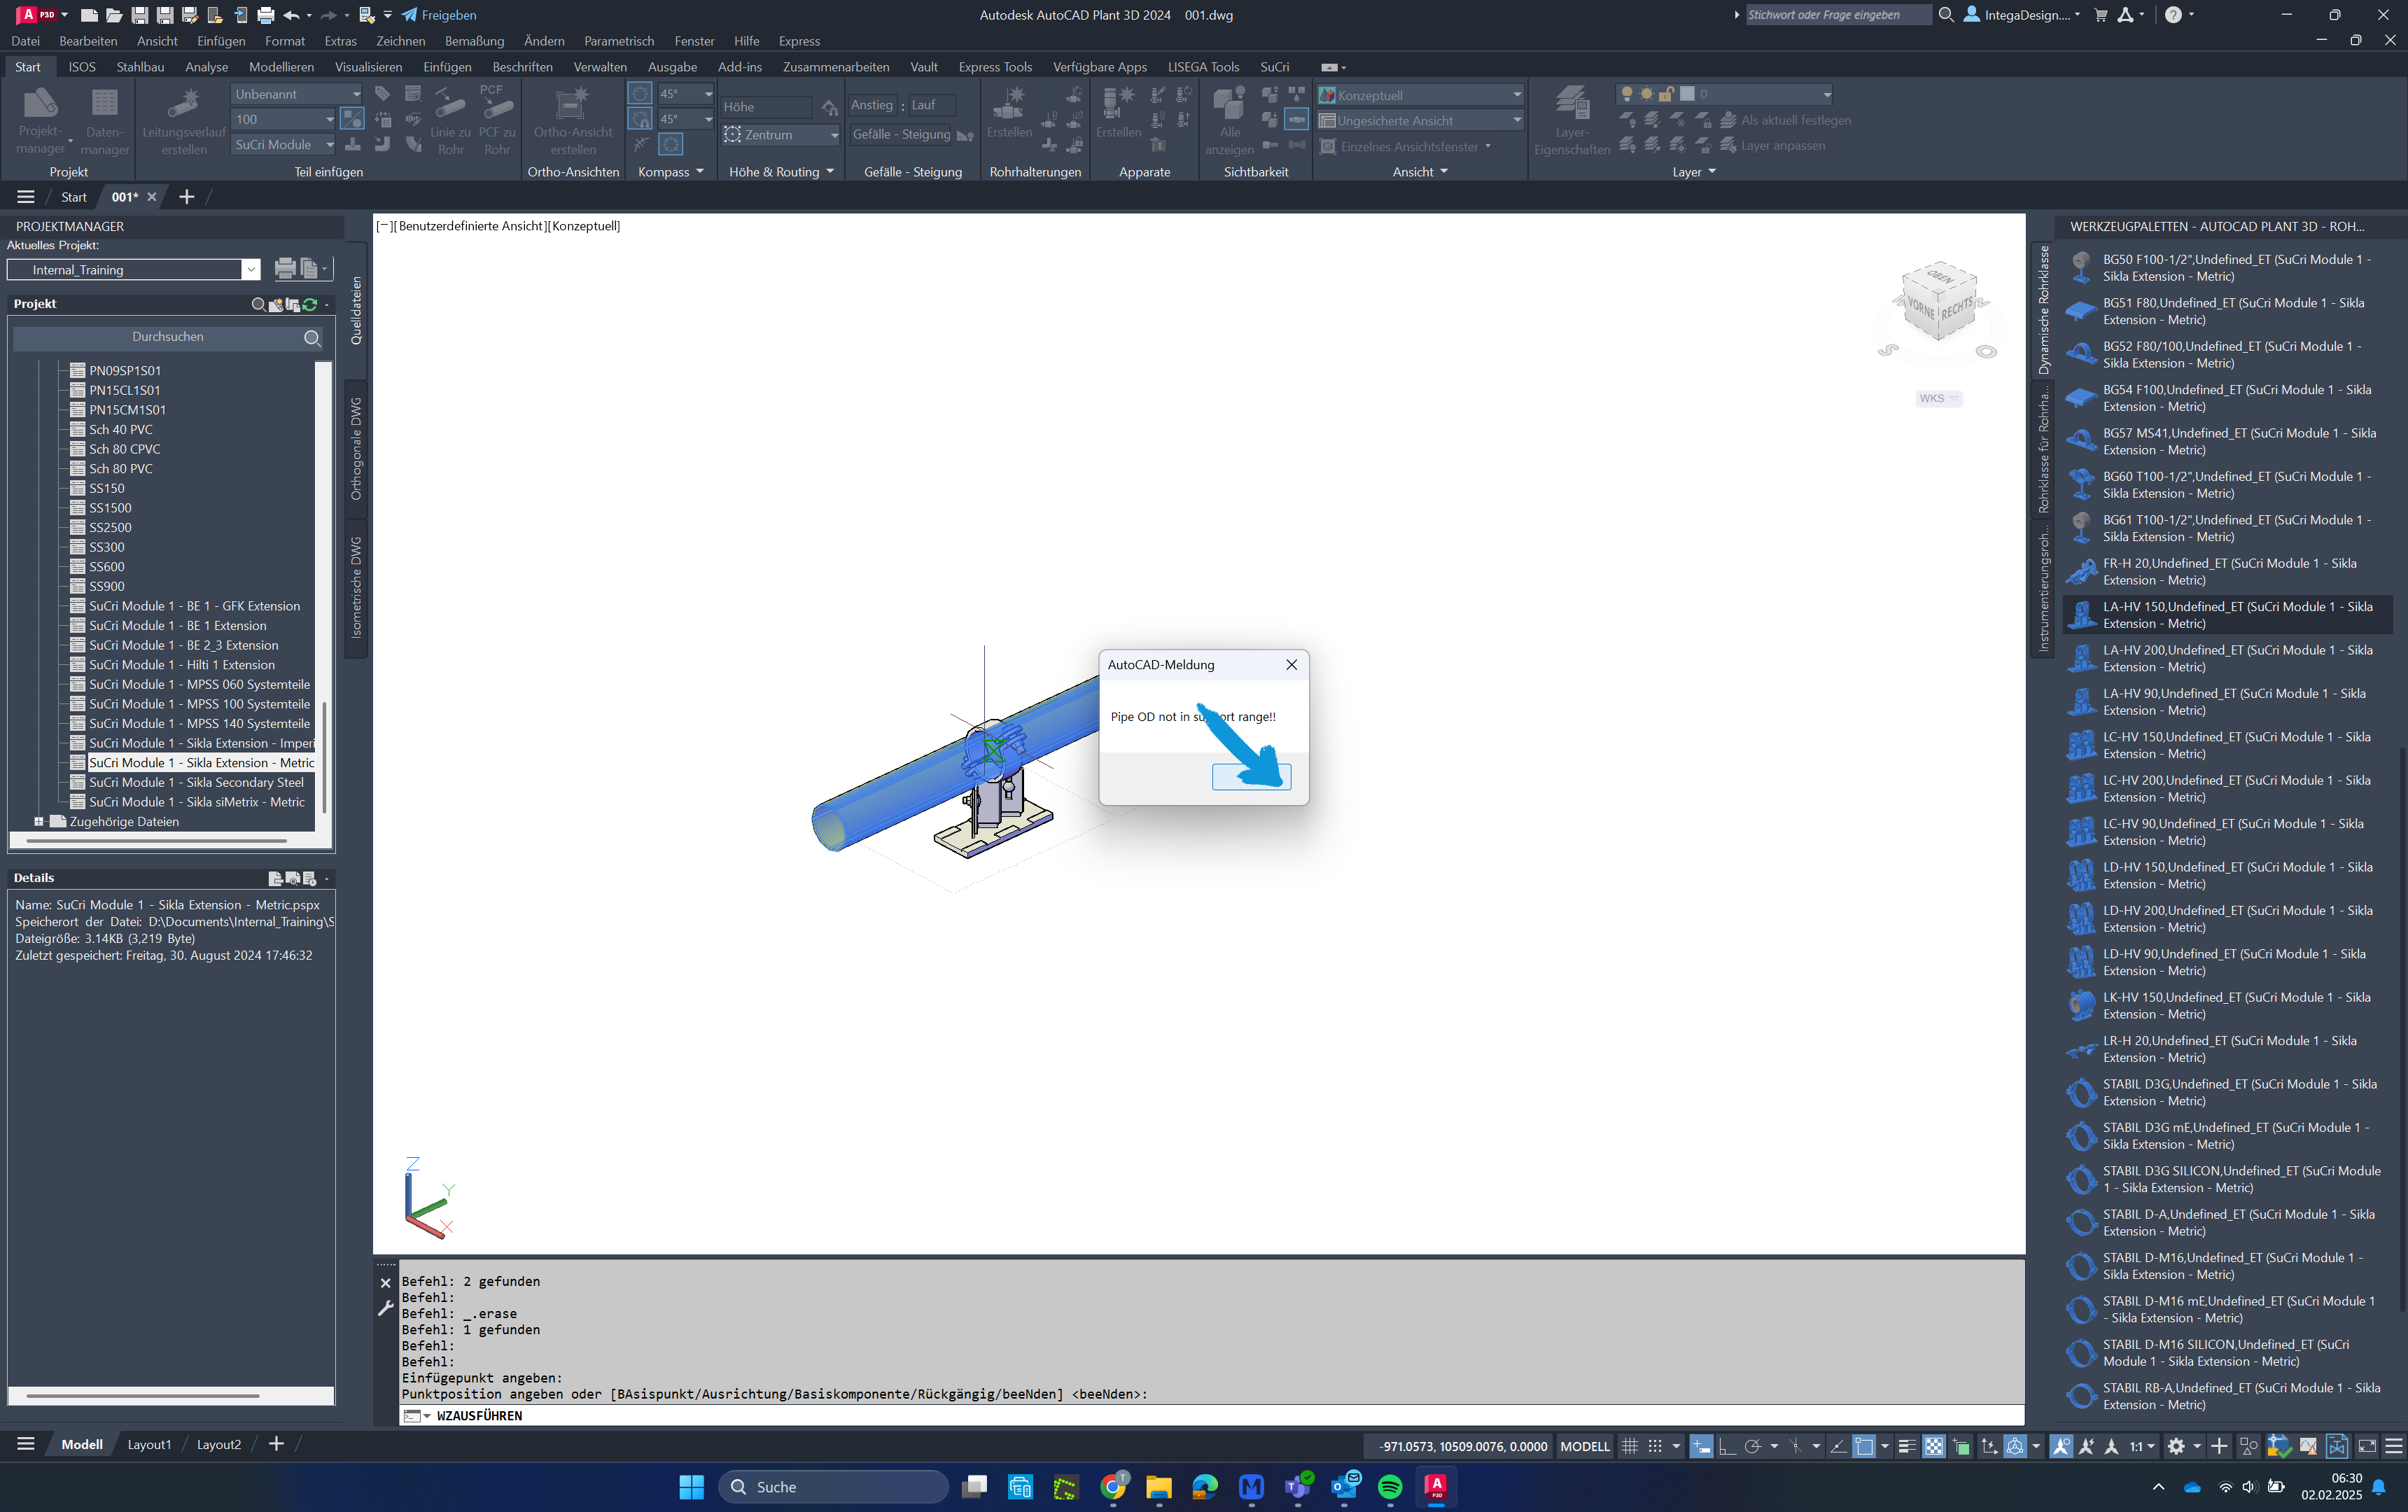Click the Clean Screen icon in status bar

(2367, 1446)
